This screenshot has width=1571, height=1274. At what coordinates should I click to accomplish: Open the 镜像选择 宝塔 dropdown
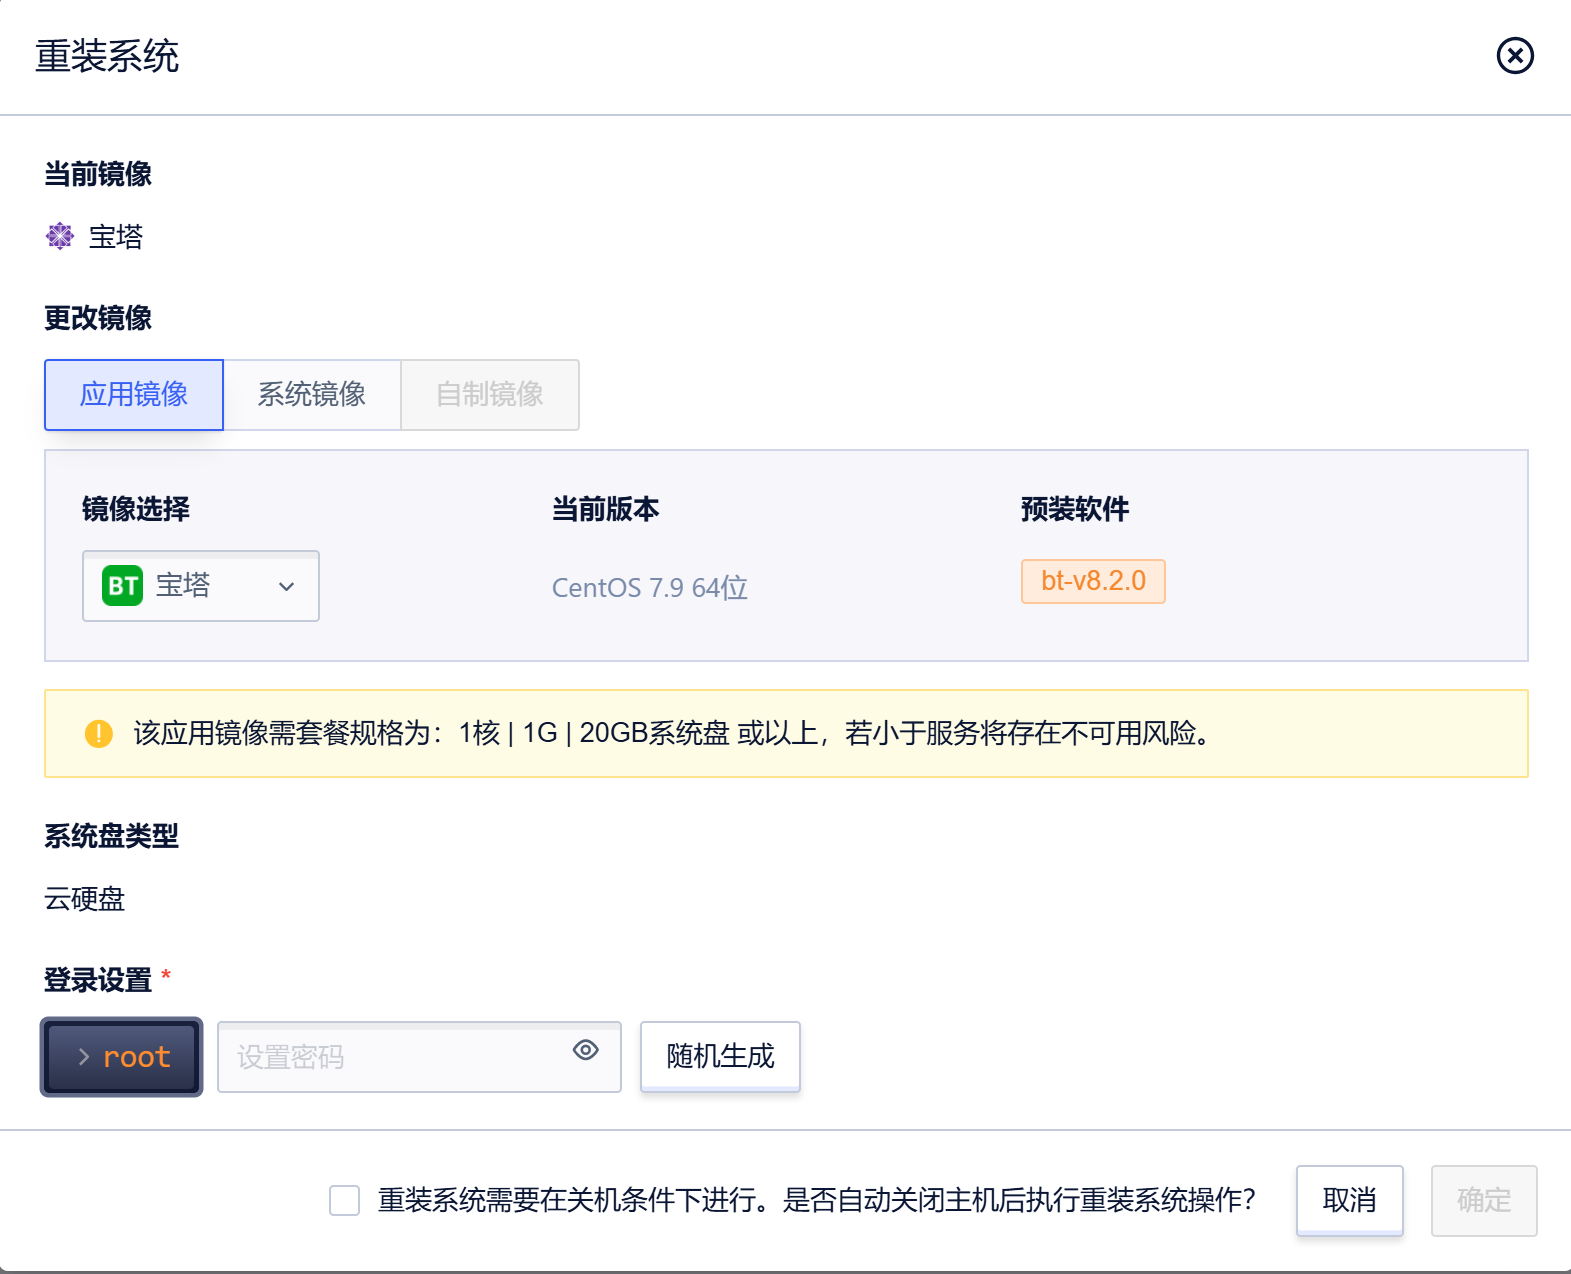pyautogui.click(x=200, y=586)
